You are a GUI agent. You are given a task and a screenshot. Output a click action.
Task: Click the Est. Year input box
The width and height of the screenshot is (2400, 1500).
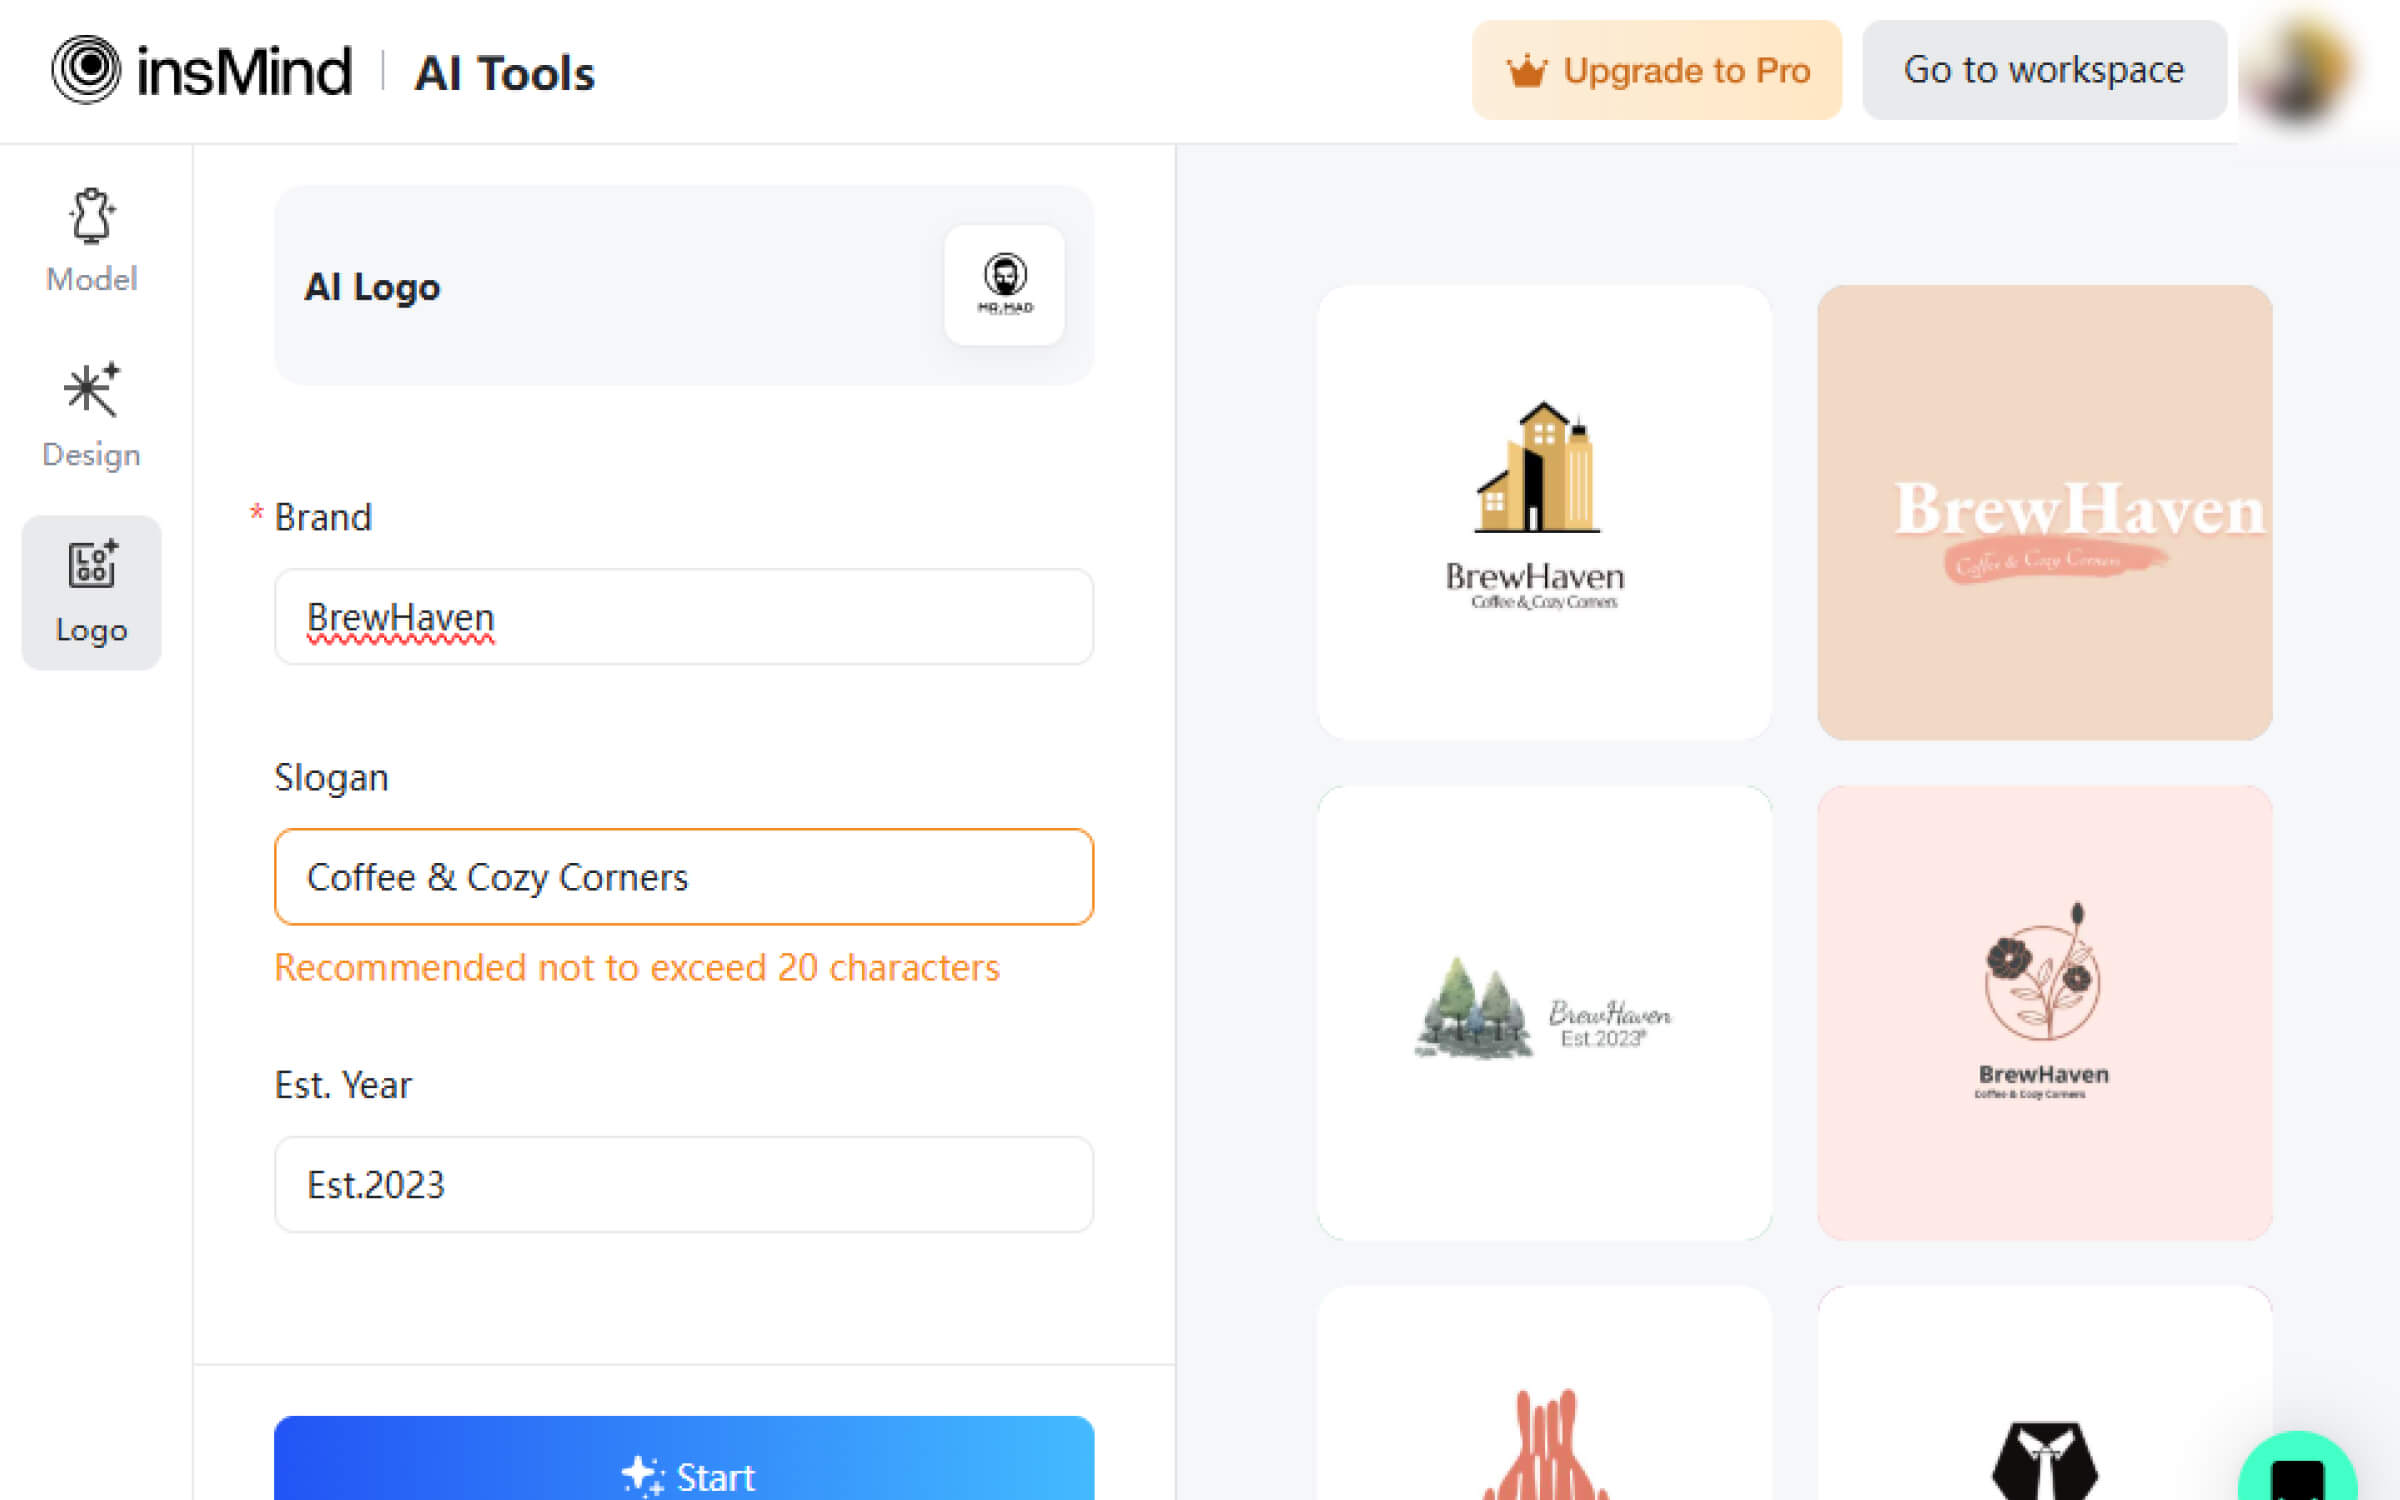684,1184
